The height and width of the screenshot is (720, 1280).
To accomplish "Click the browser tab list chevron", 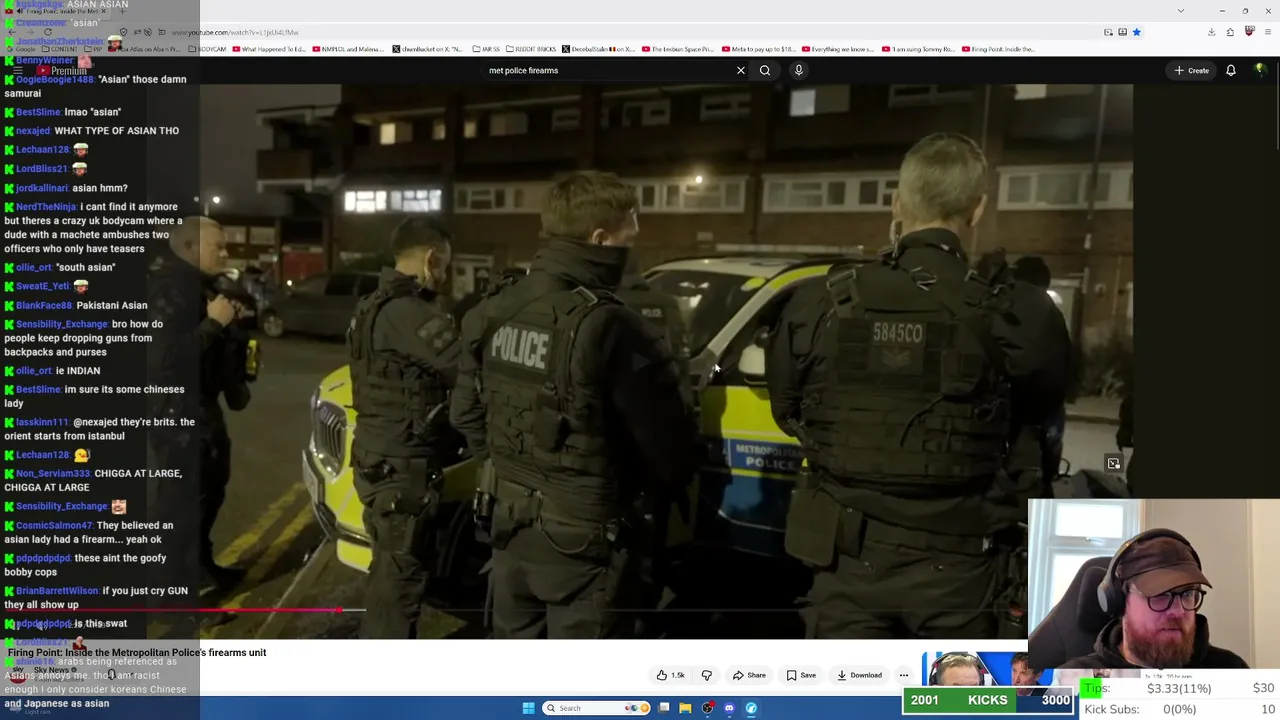I will tap(1180, 11).
